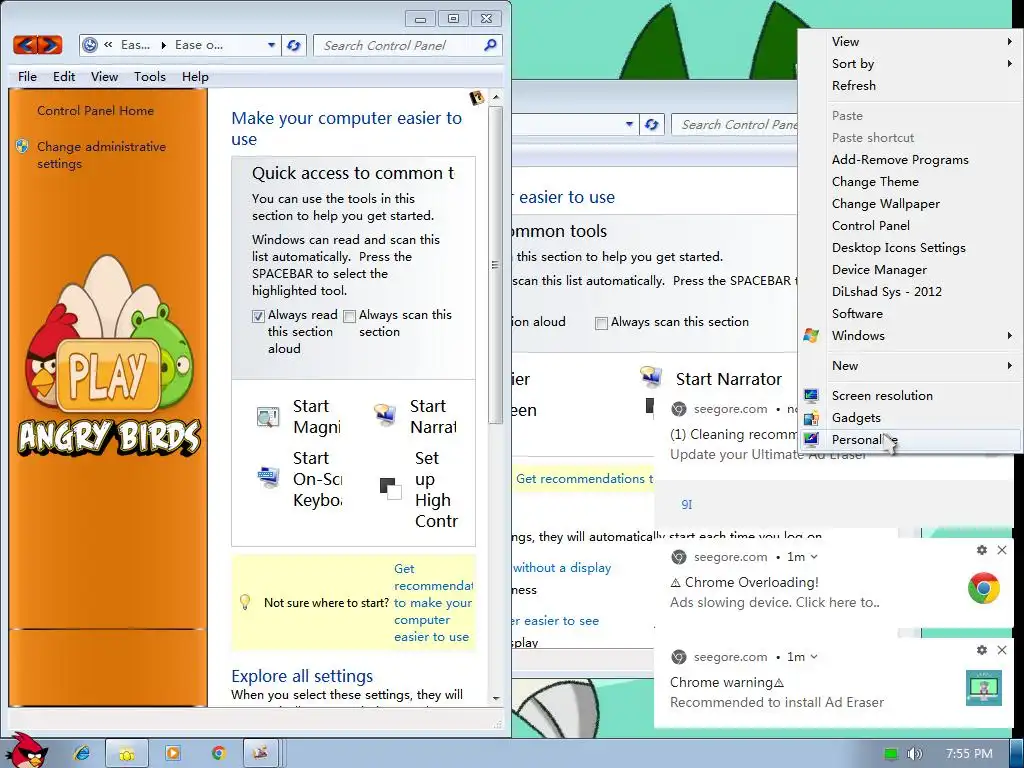Click the refresh icon beside front address bar
This screenshot has height=768, width=1024.
tap(294, 45)
